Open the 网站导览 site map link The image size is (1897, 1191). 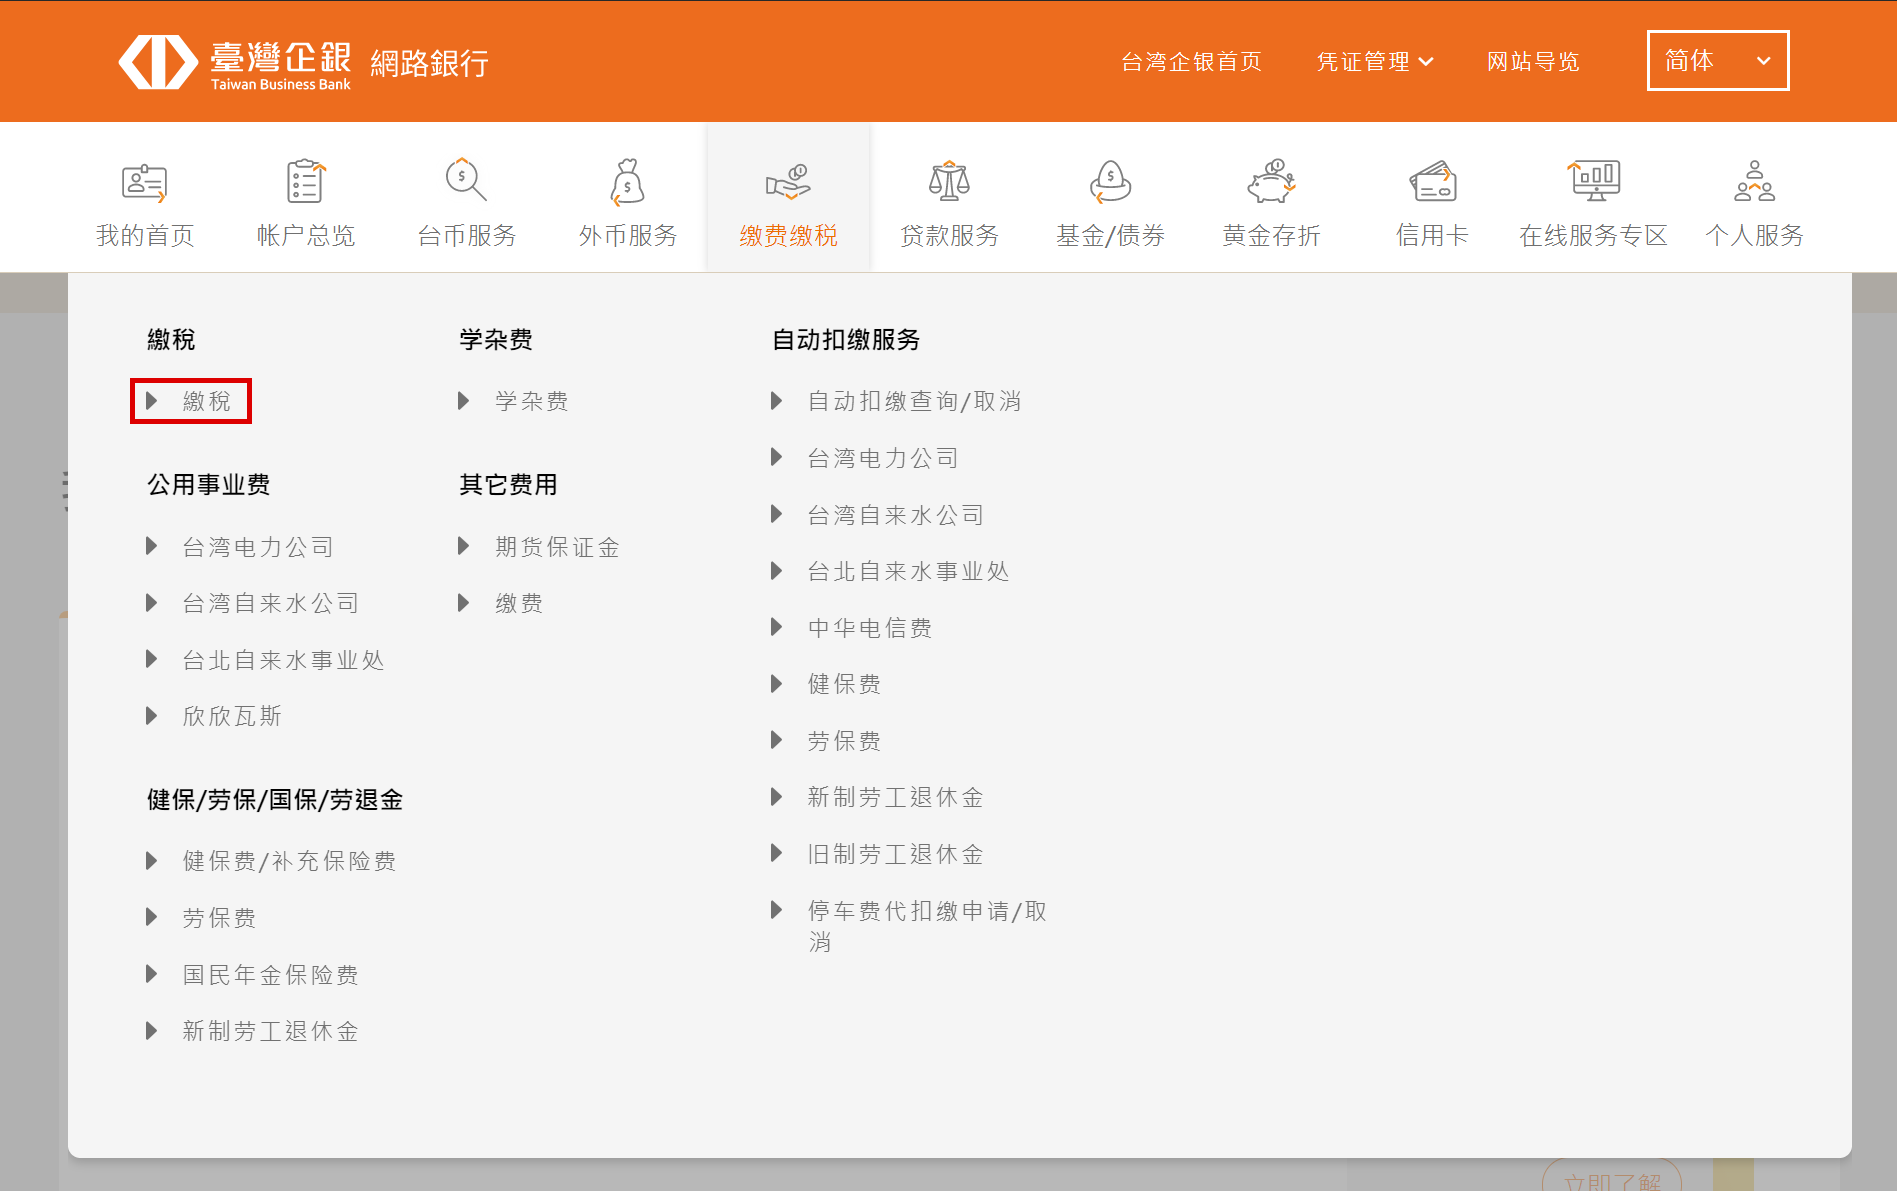click(x=1533, y=62)
